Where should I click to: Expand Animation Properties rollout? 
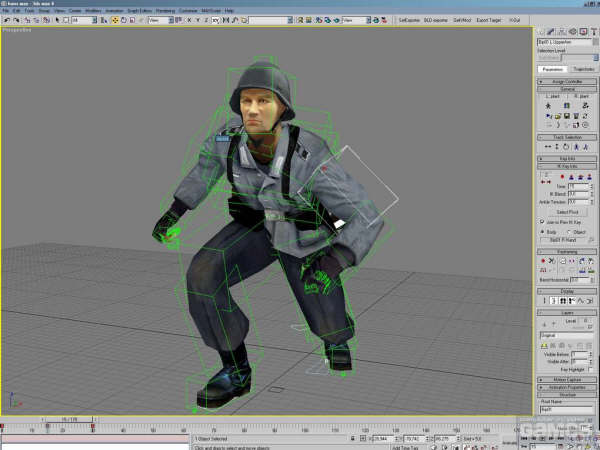[x=567, y=387]
